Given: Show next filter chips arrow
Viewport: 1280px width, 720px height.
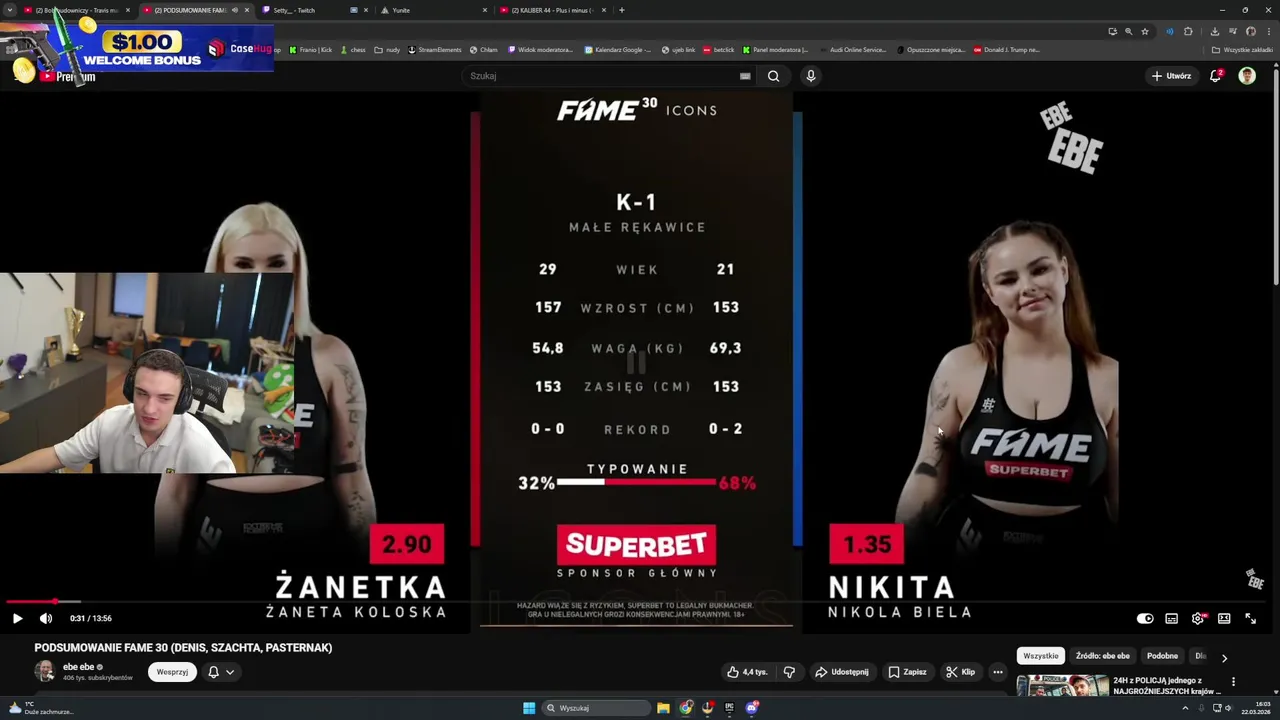Looking at the screenshot, I should click(x=1224, y=657).
